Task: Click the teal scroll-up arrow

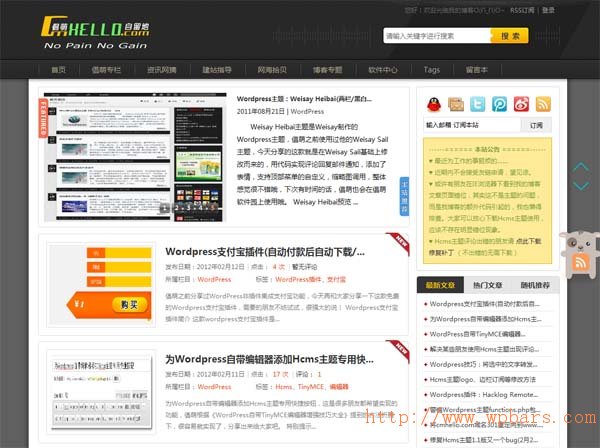Action: [581, 167]
